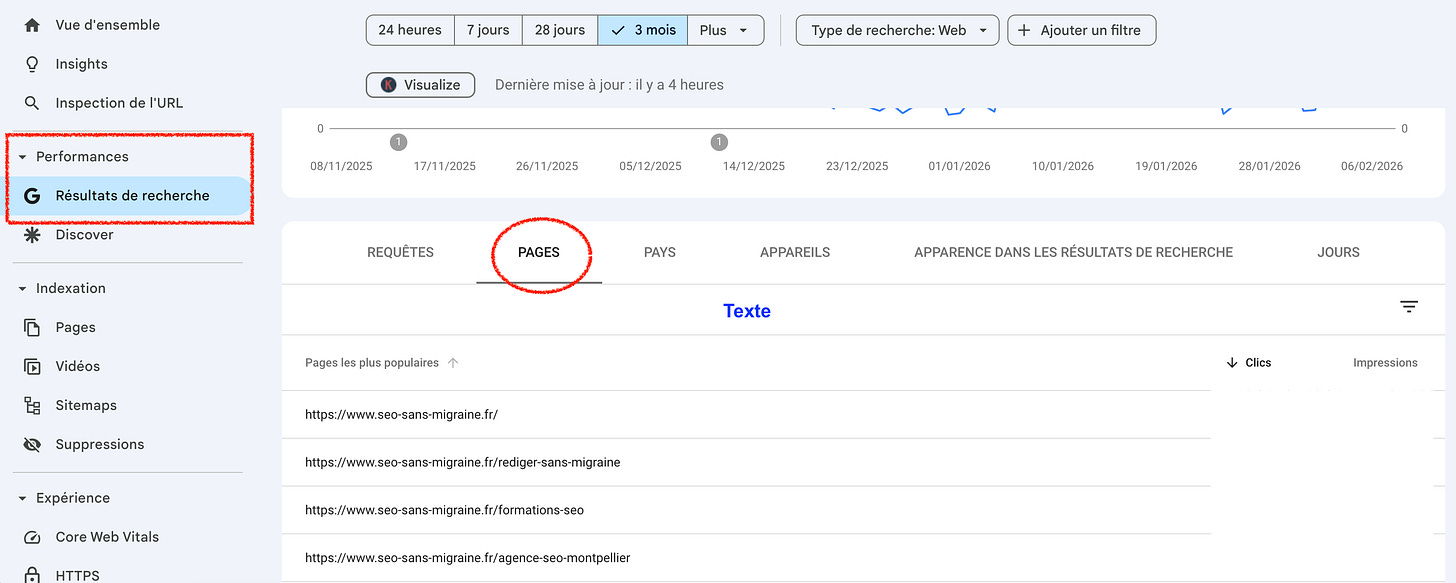Image resolution: width=1456 pixels, height=583 pixels.
Task: Sort by the Impressions column header
Action: pyautogui.click(x=1385, y=363)
